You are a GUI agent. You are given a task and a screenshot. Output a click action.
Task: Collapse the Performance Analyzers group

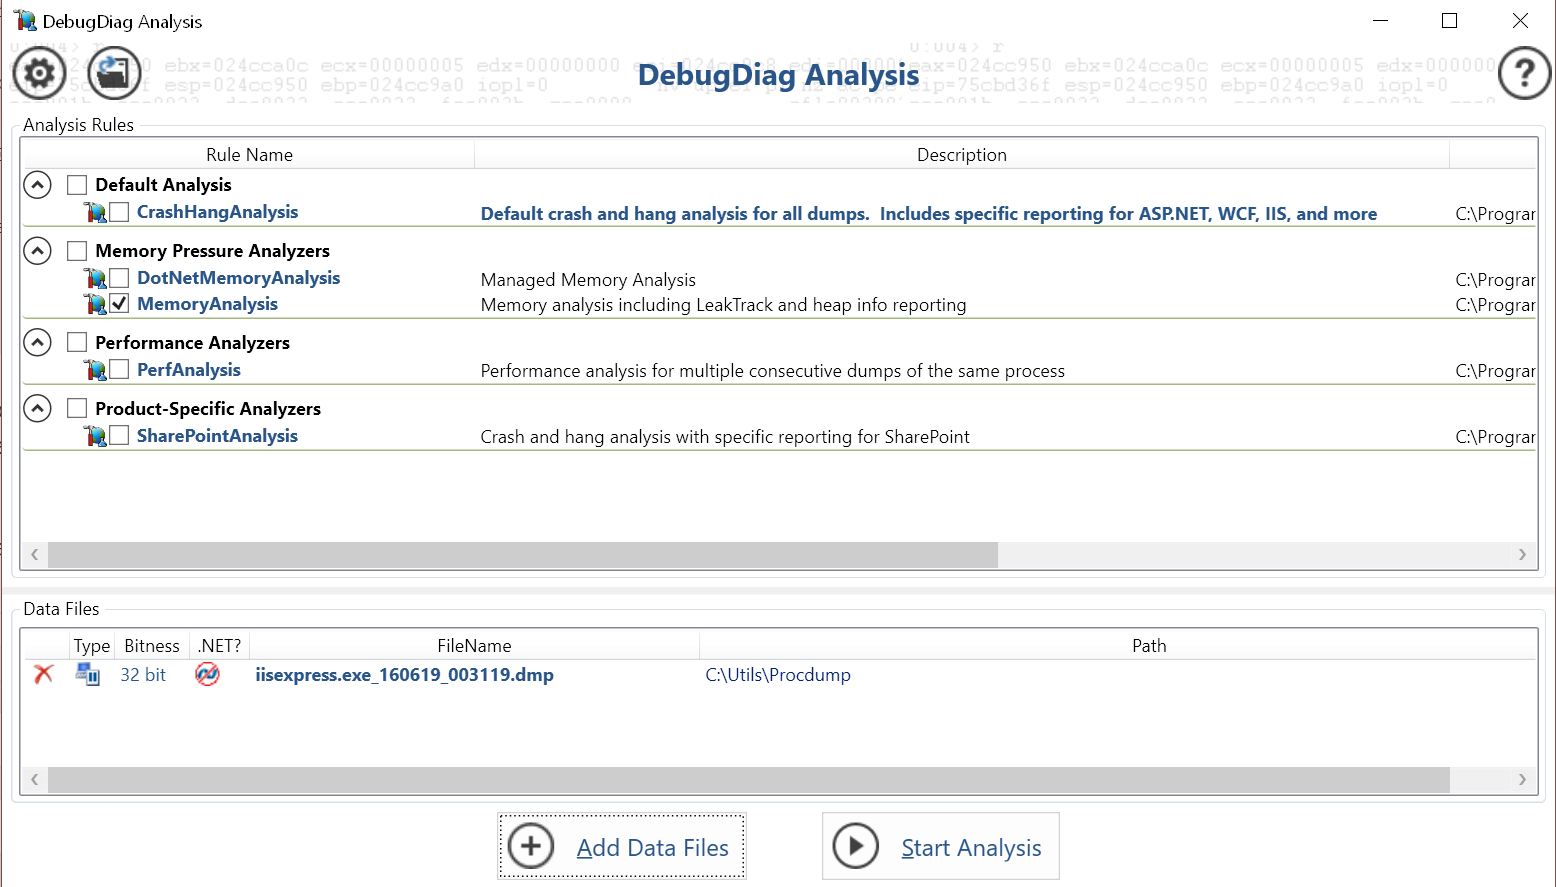(x=37, y=343)
